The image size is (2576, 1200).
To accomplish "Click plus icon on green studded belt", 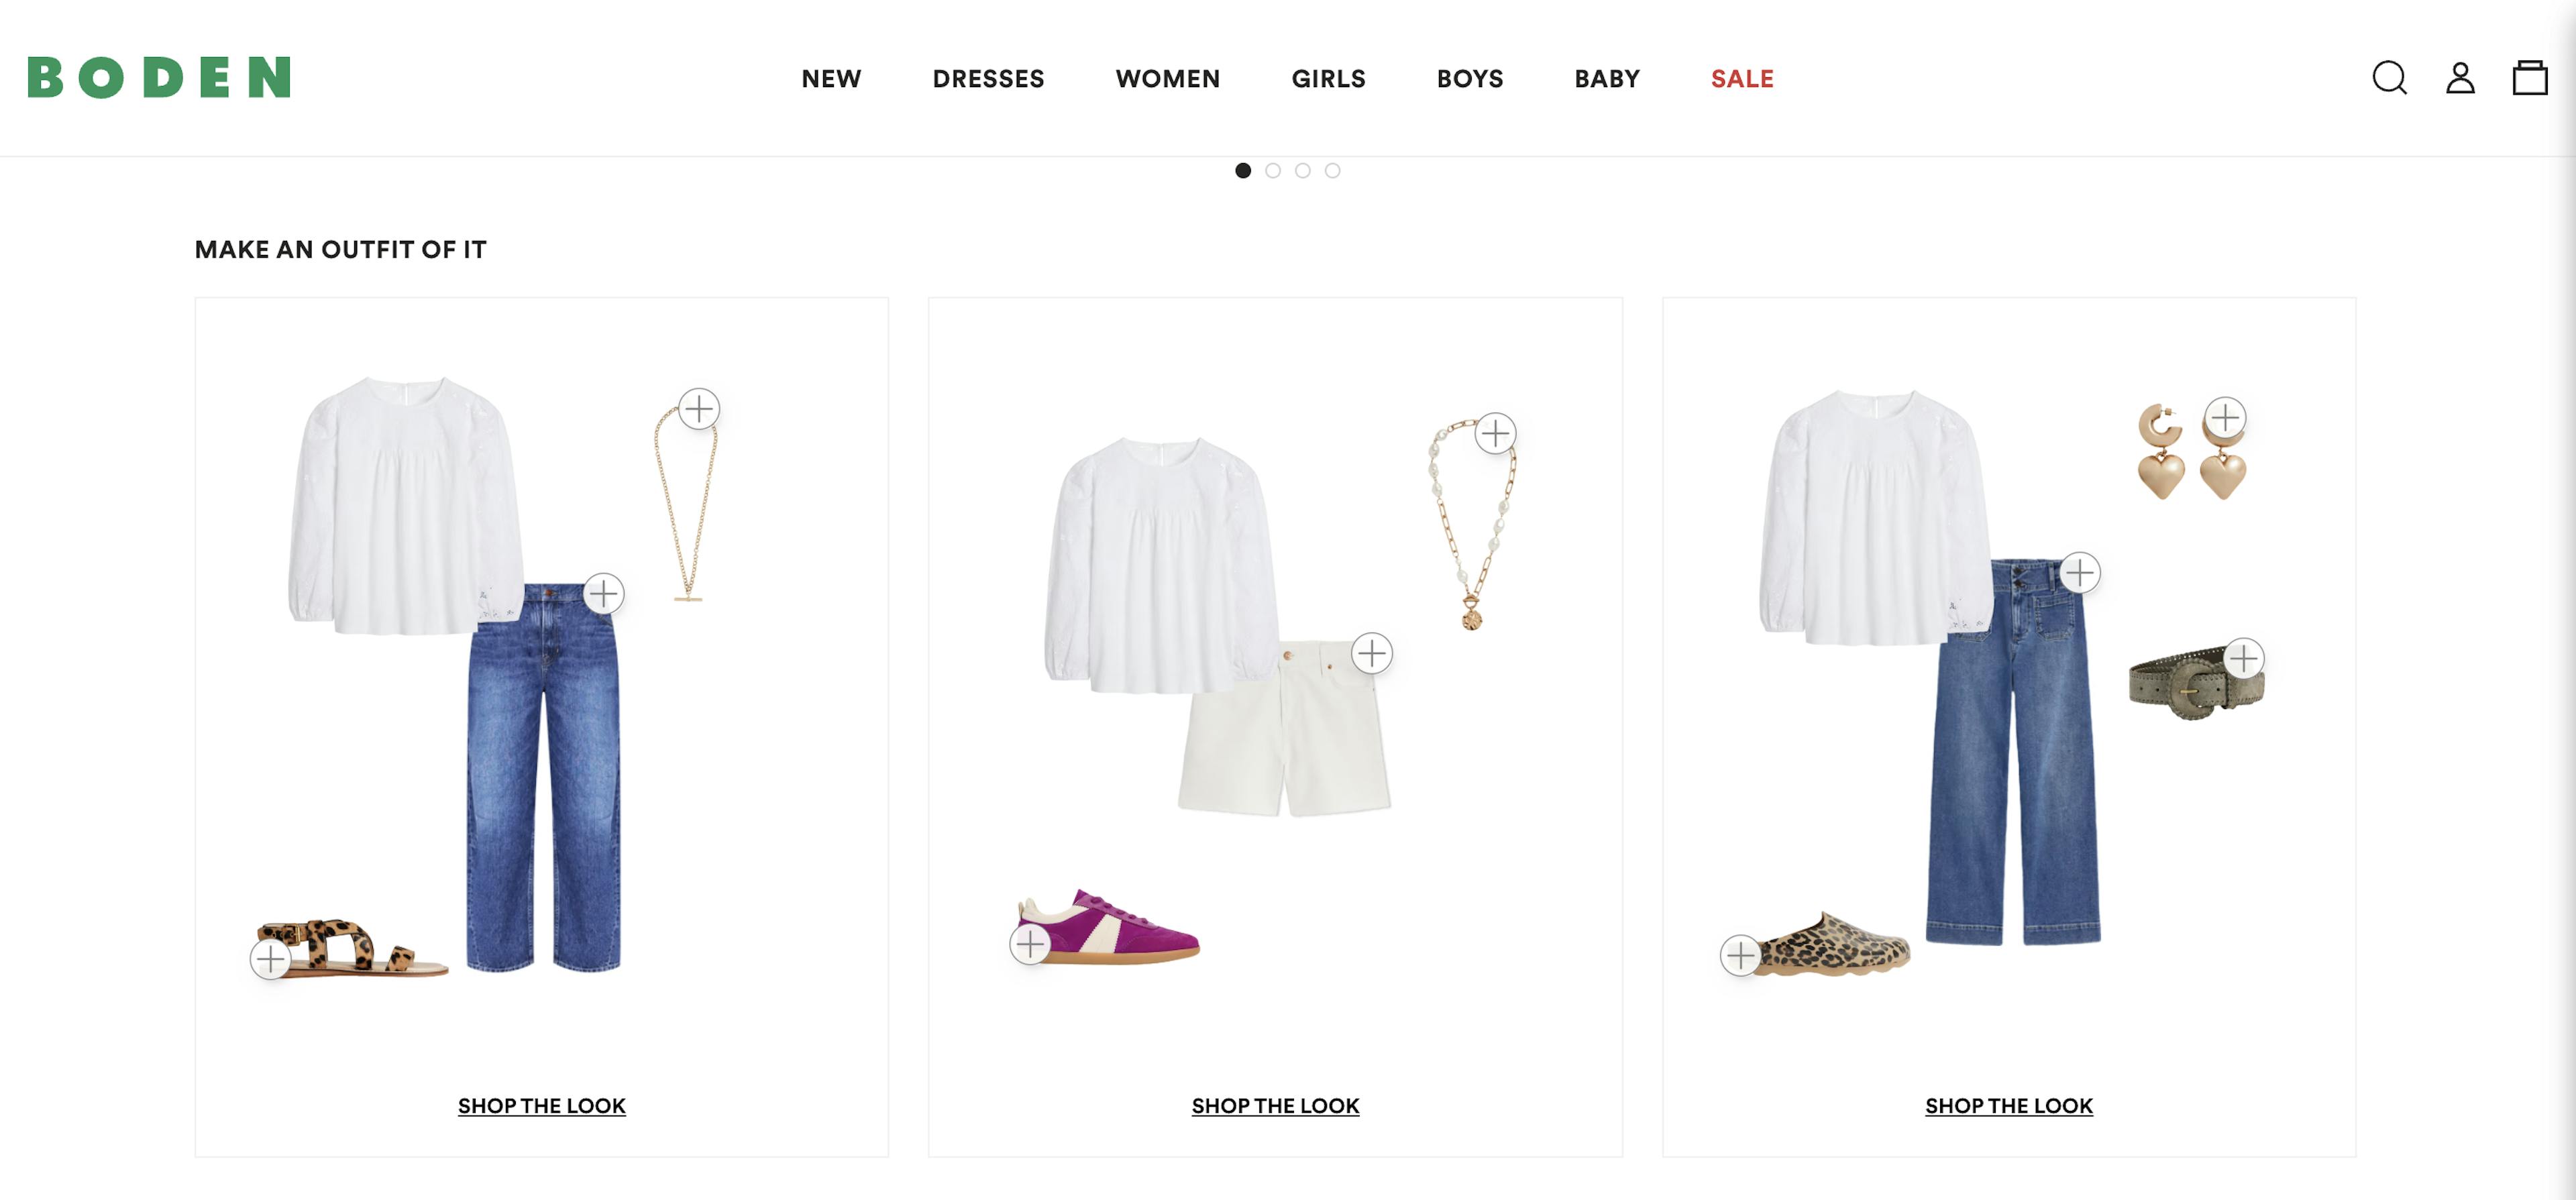I will click(2244, 658).
